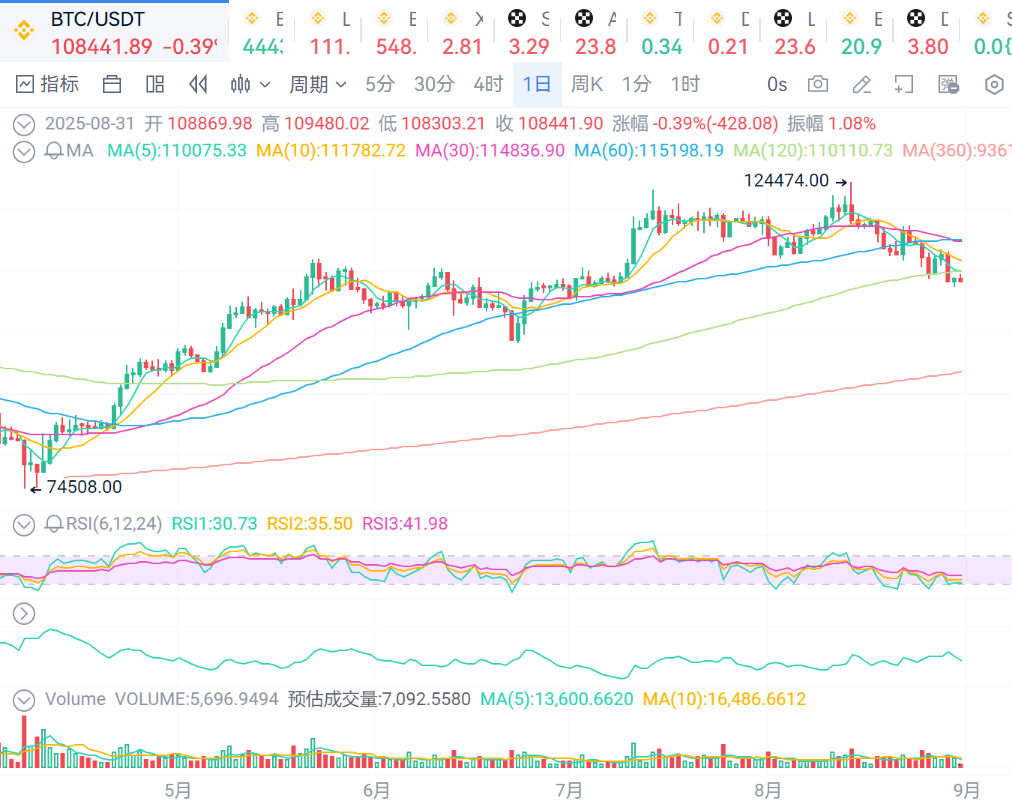Click the 7月 label on time axis

tap(569, 790)
